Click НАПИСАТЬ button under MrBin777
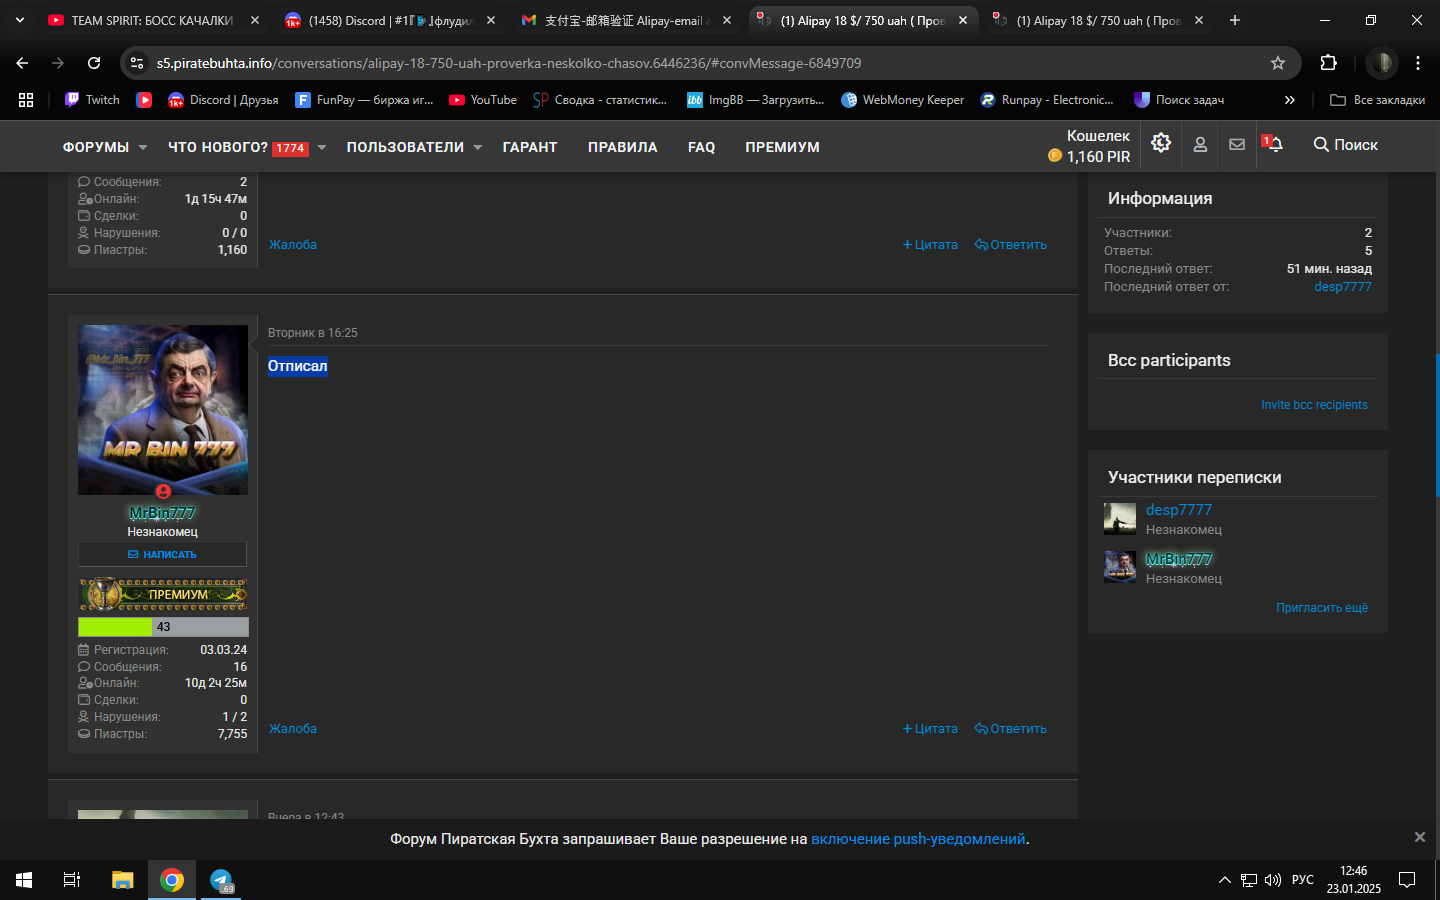Image resolution: width=1440 pixels, height=900 pixels. click(x=162, y=554)
